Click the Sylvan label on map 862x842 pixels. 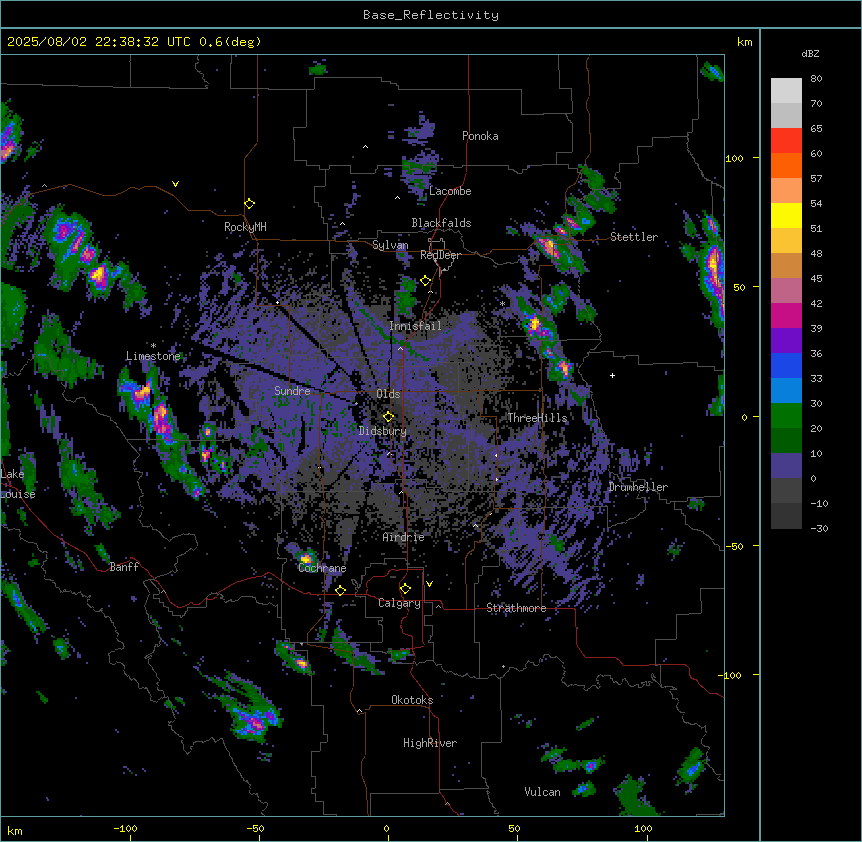click(x=390, y=245)
